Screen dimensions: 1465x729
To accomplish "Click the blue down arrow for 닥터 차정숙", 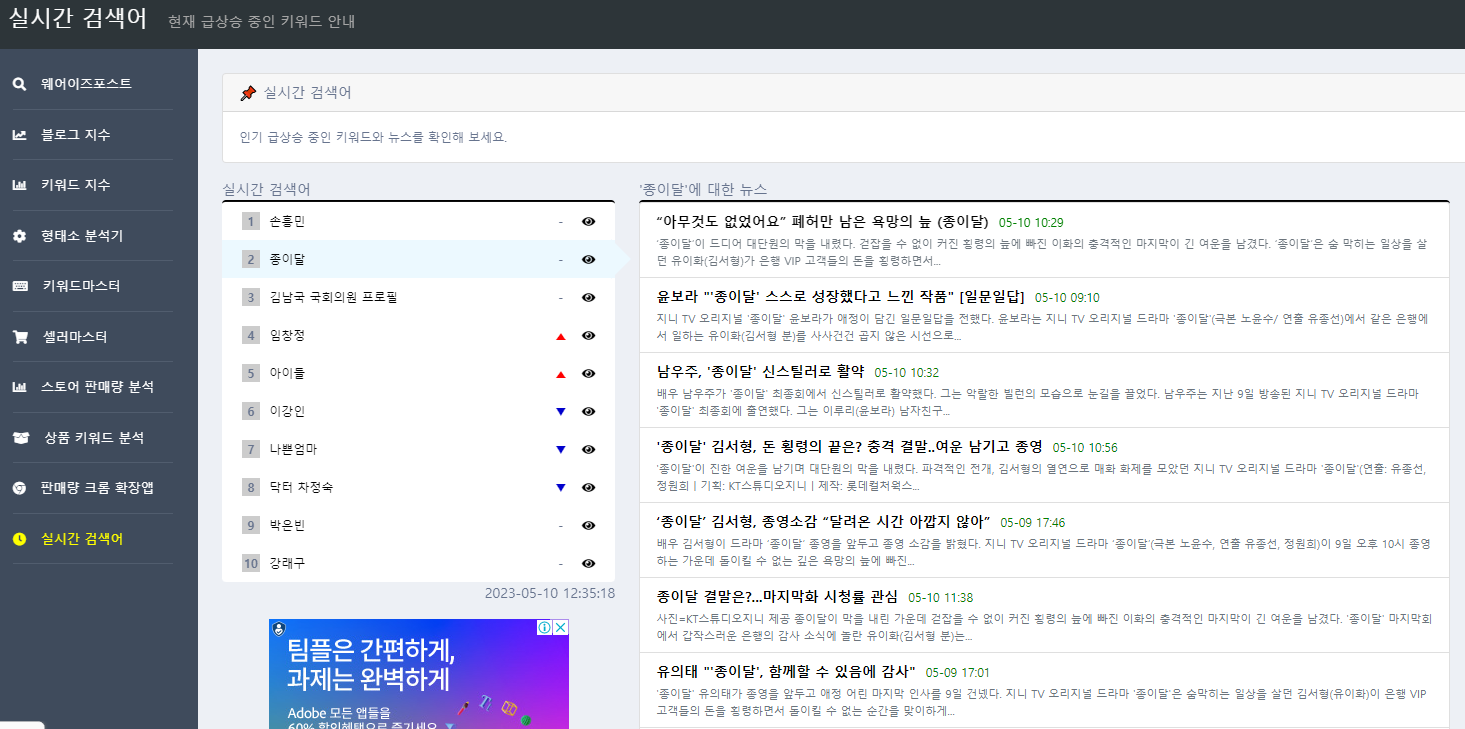I will pos(561,488).
